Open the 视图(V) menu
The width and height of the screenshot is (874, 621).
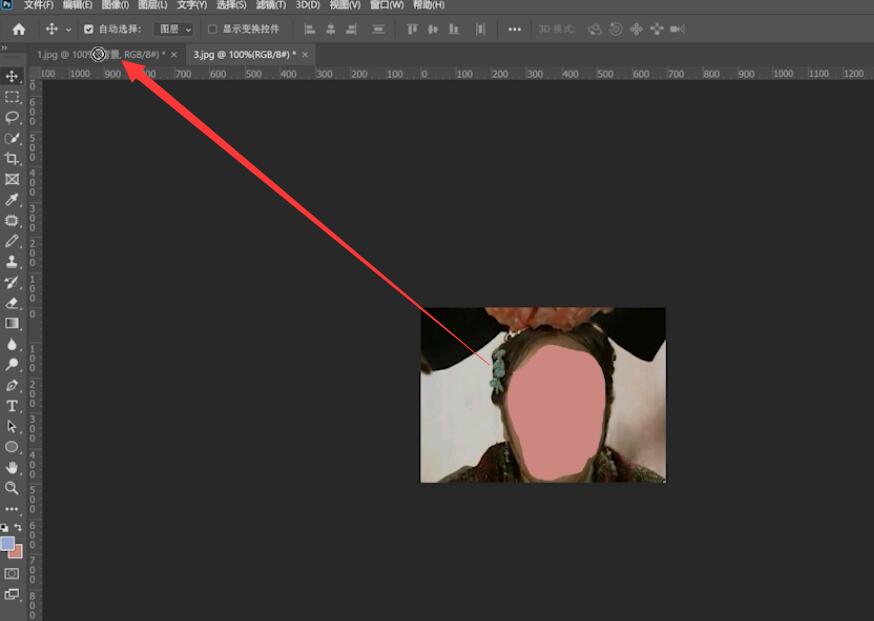(x=345, y=5)
